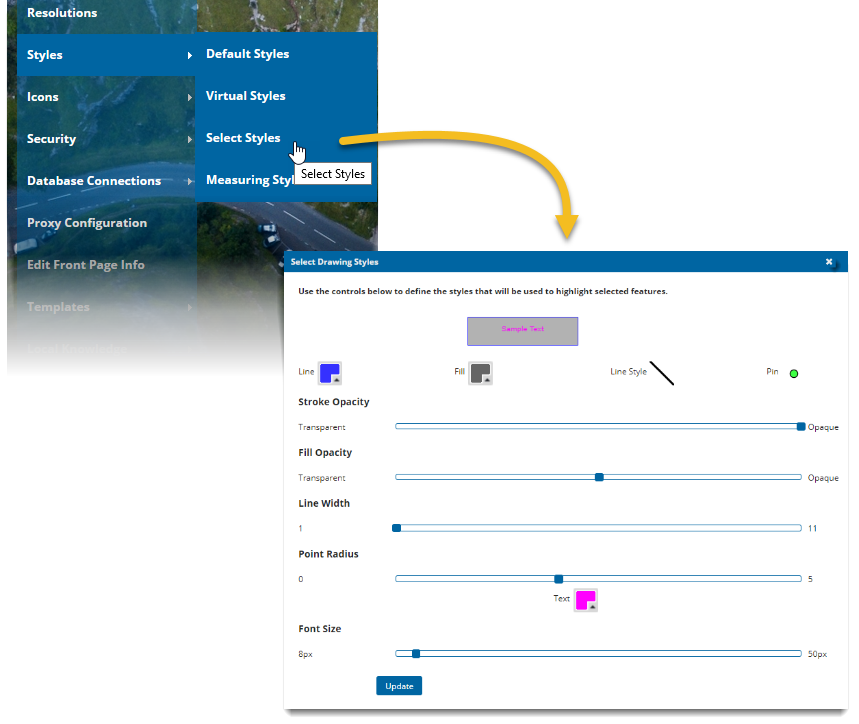
Task: Click the Line Width slider handle
Action: pos(397,528)
